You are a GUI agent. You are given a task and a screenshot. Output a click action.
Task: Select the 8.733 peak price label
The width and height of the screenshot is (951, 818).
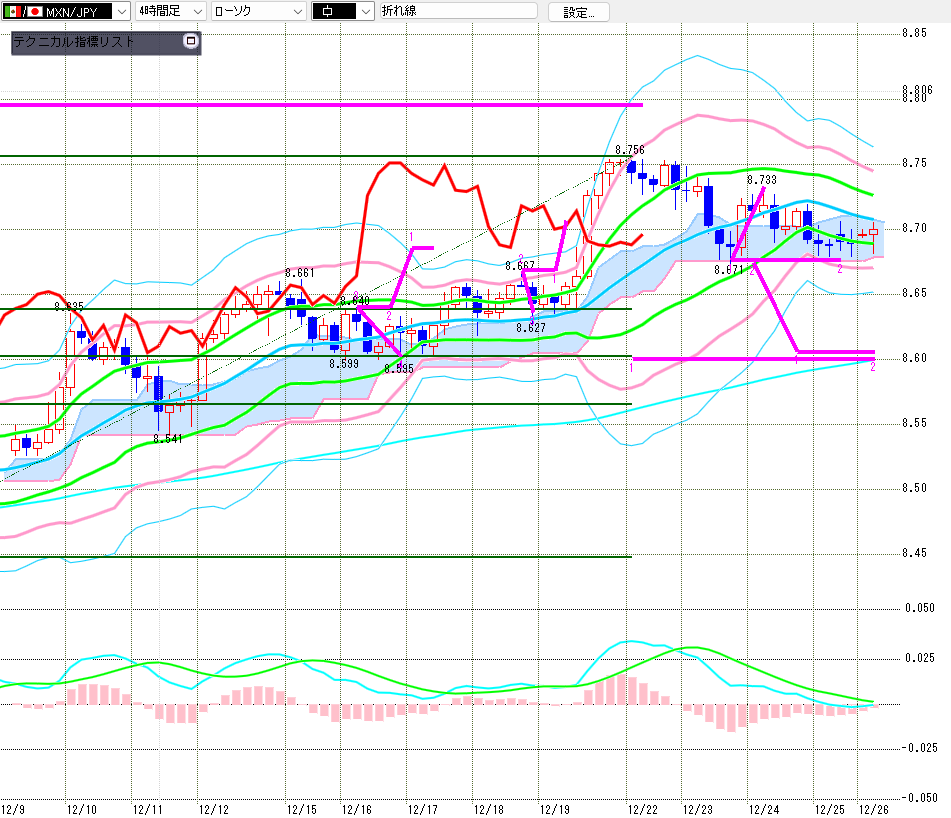click(x=762, y=180)
